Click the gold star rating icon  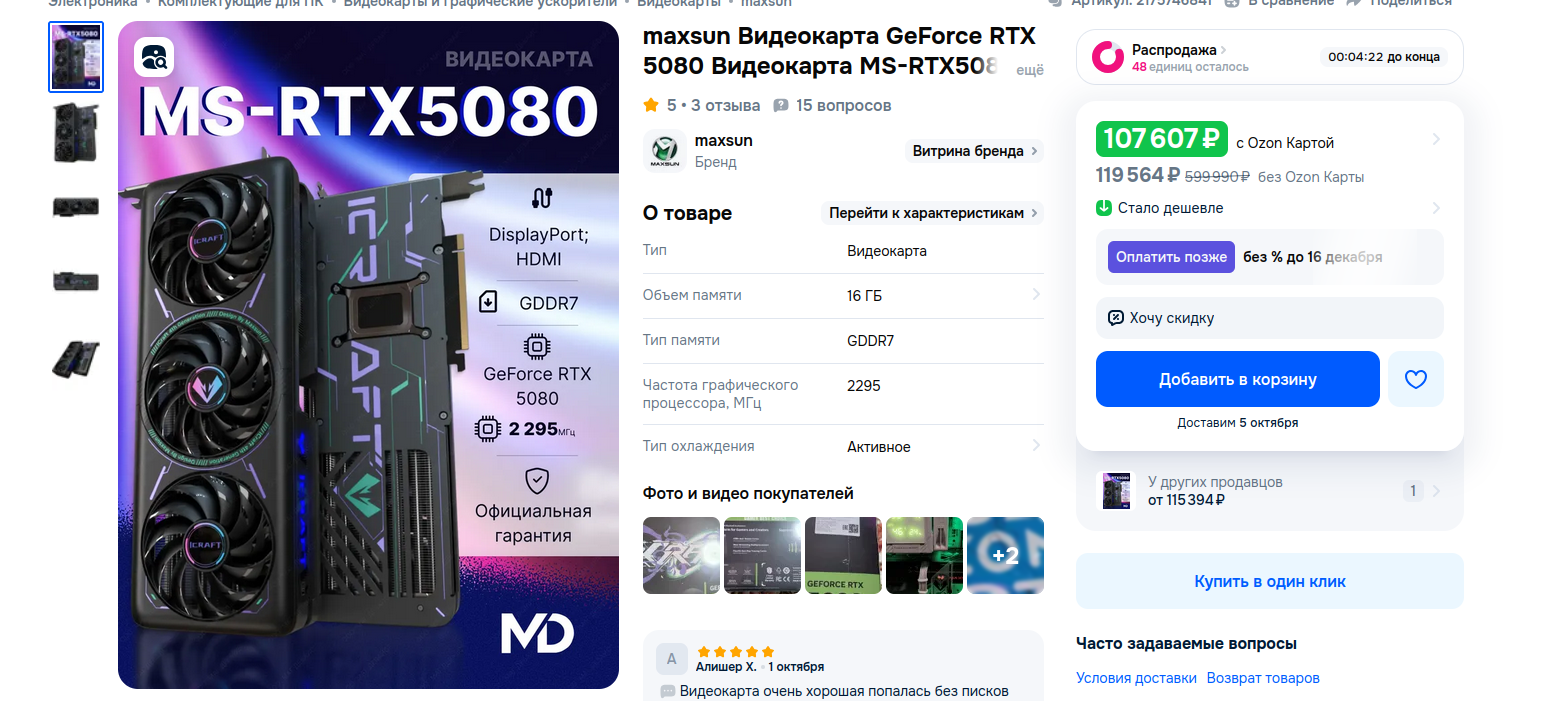point(651,105)
